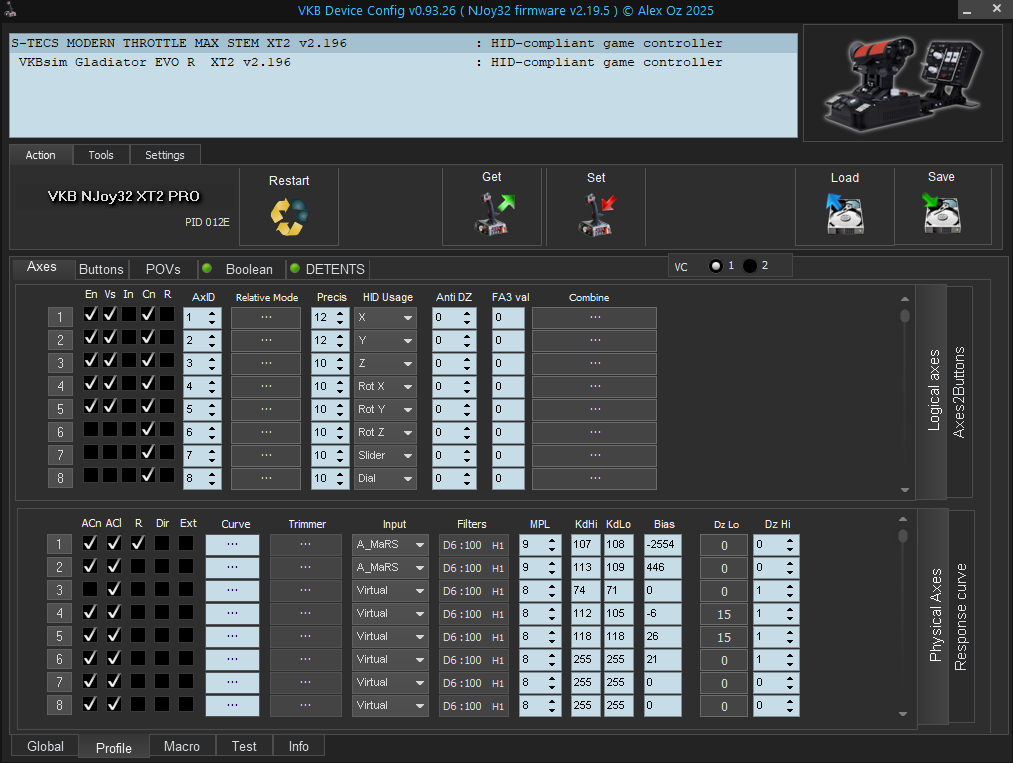Toggle En checkbox for logical axis 1
The height and width of the screenshot is (763, 1013).
pyautogui.click(x=91, y=314)
